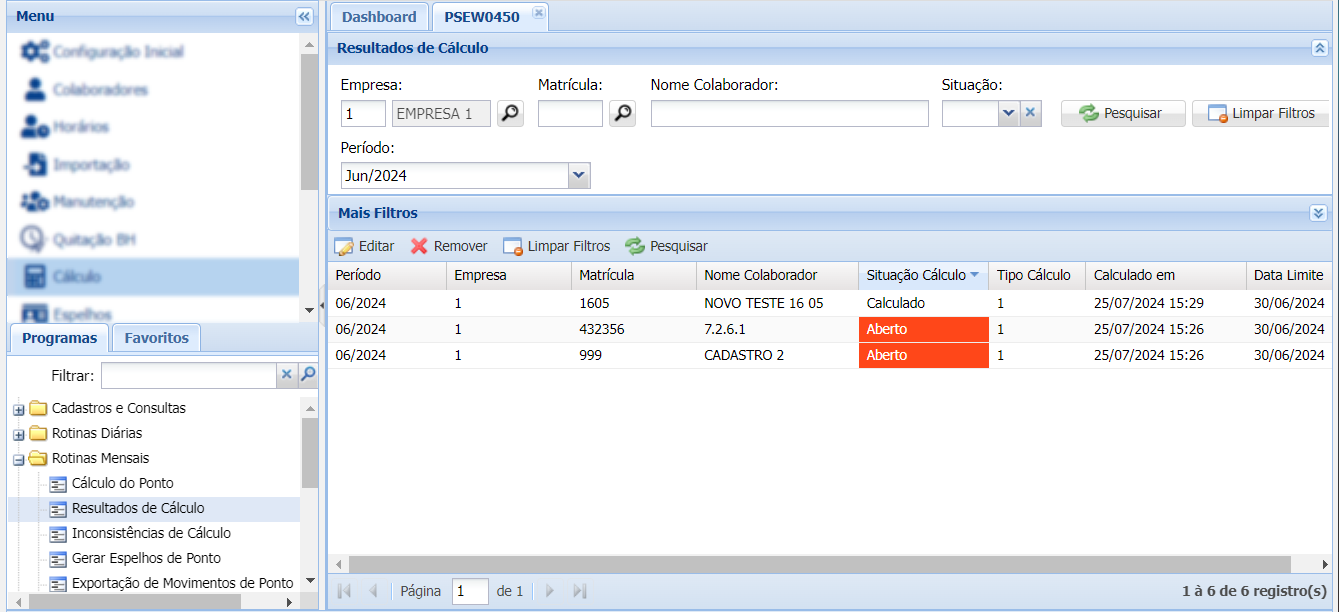
Task: Click the Matrícula lookup magnifier icon
Action: [x=622, y=114]
